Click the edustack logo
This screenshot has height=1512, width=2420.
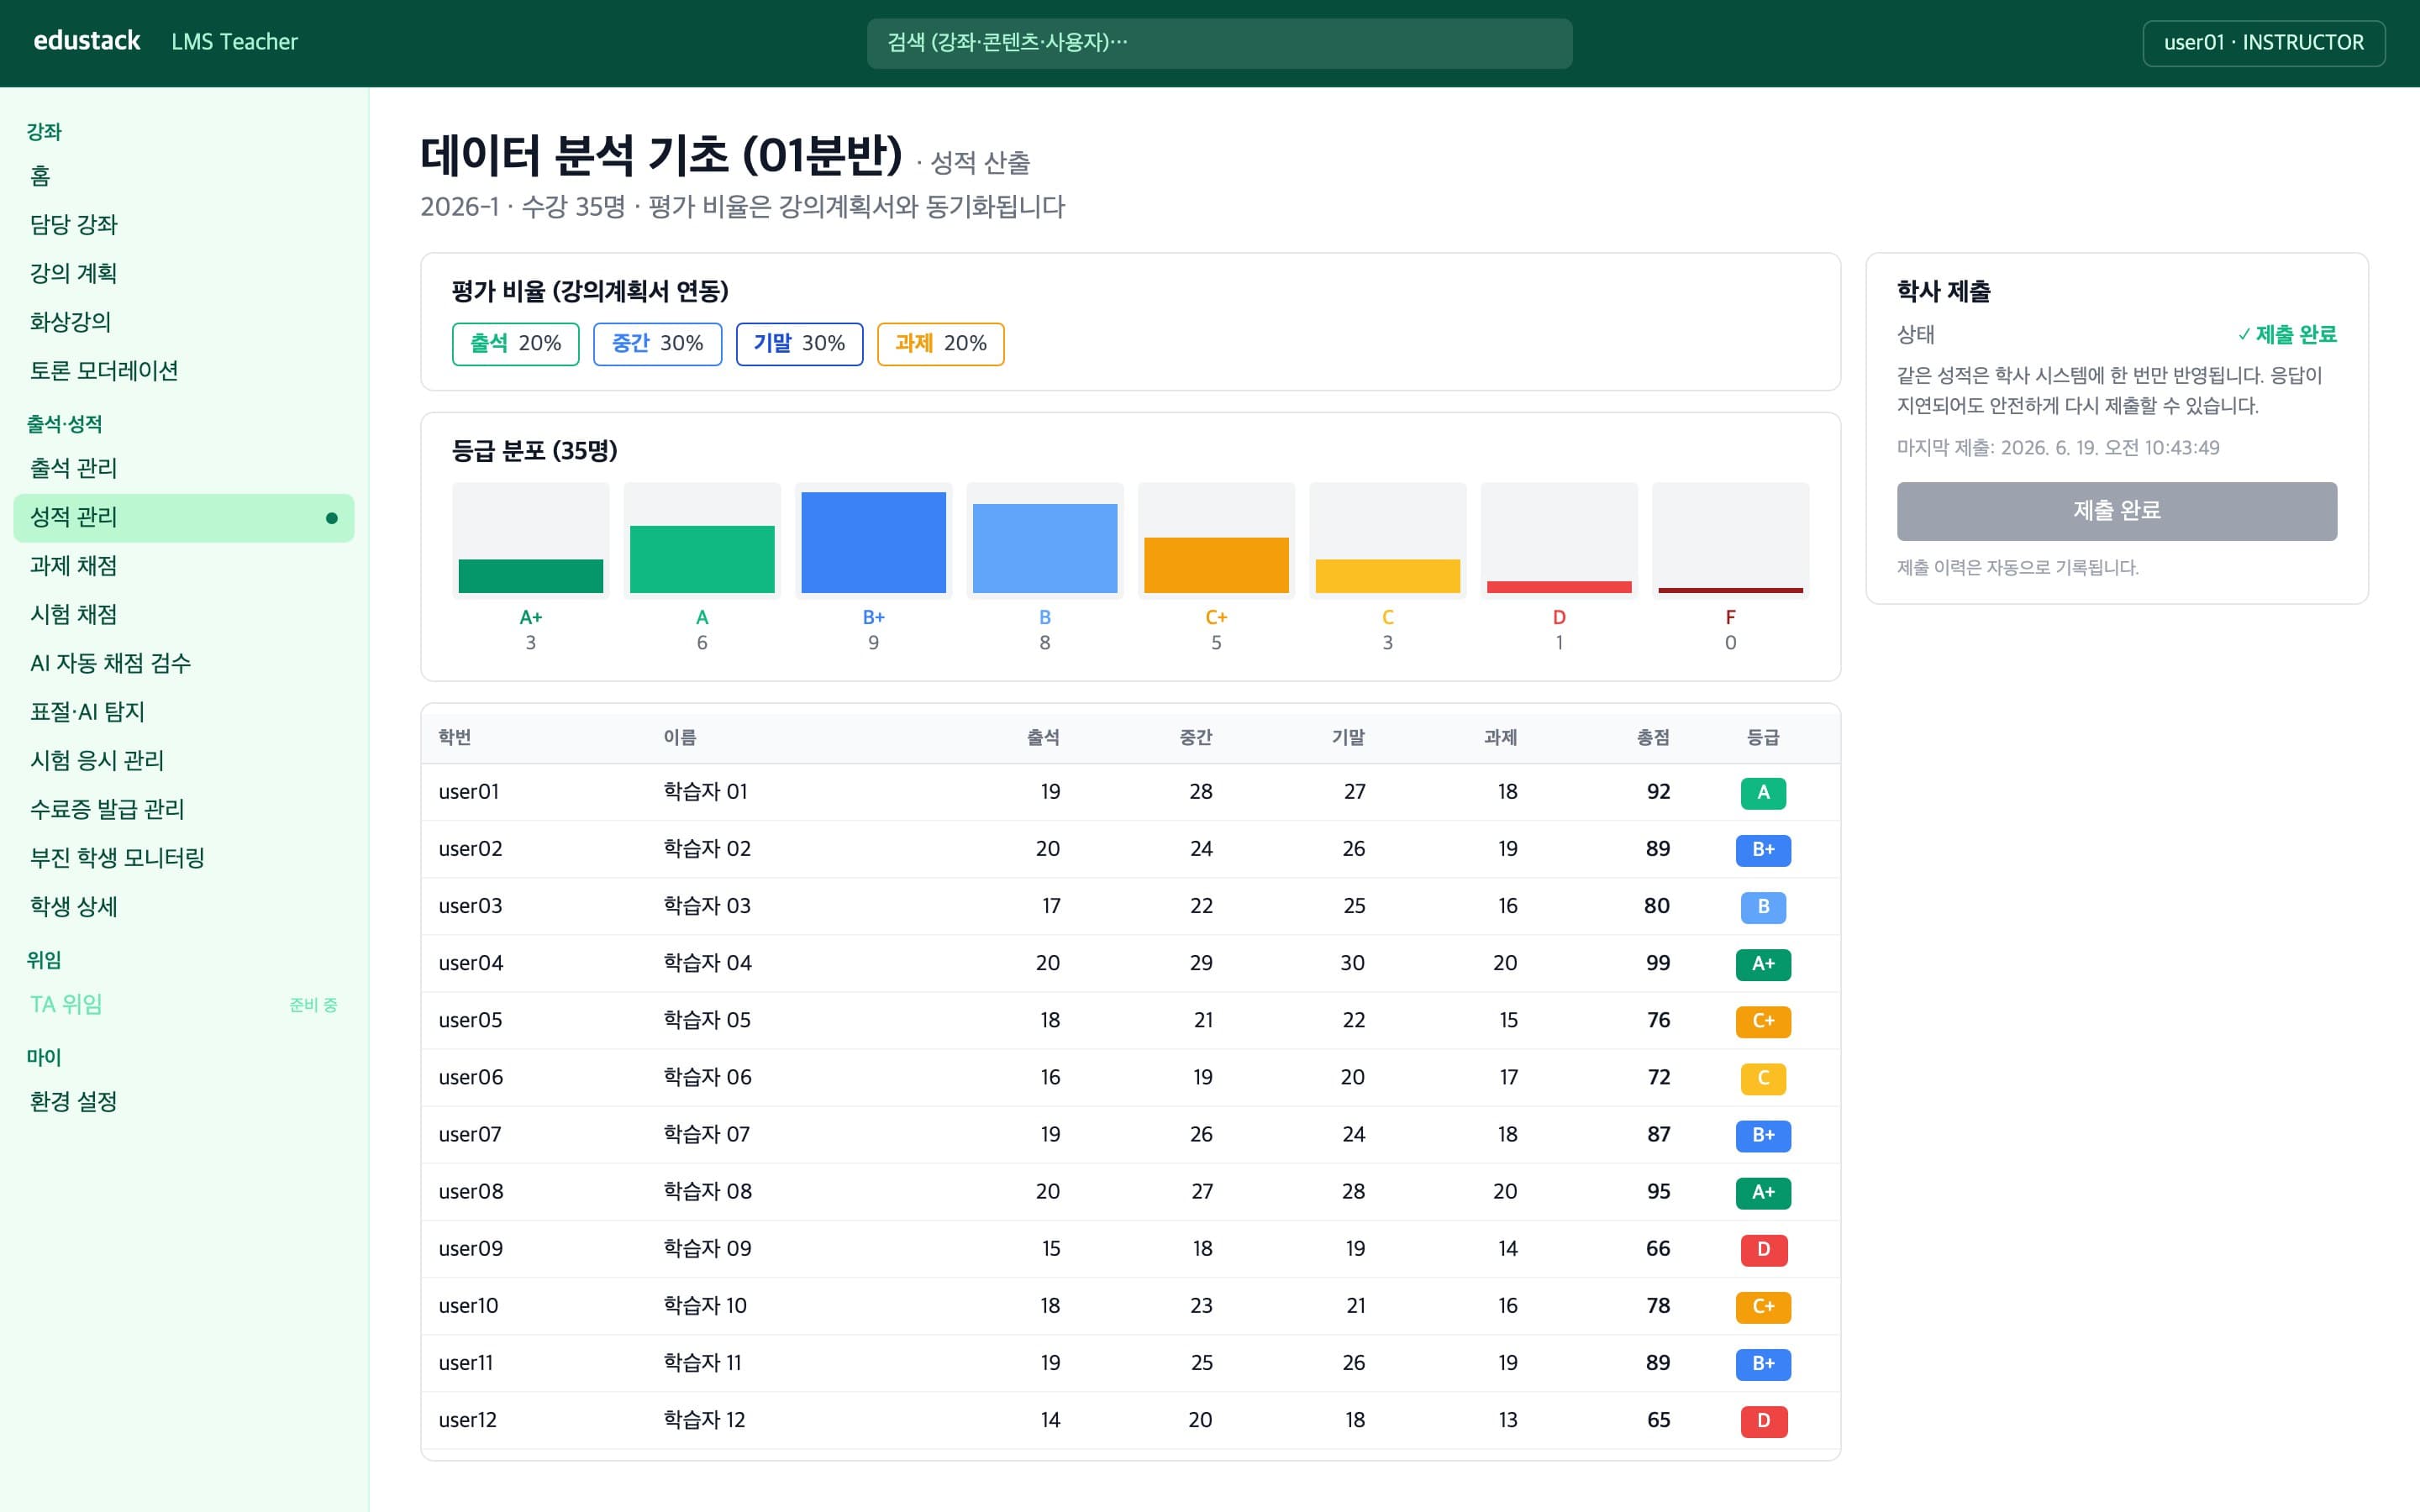pos(87,41)
